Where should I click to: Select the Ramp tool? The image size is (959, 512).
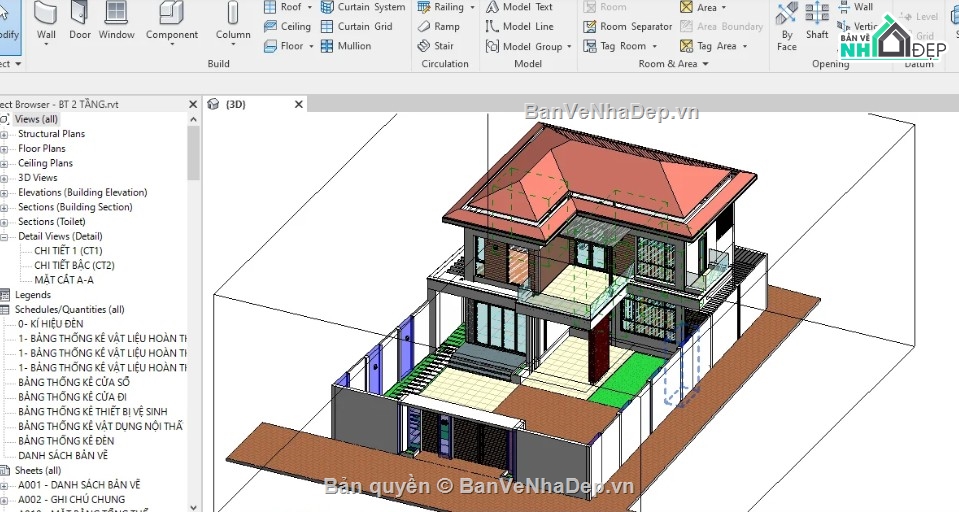pyautogui.click(x=439, y=26)
